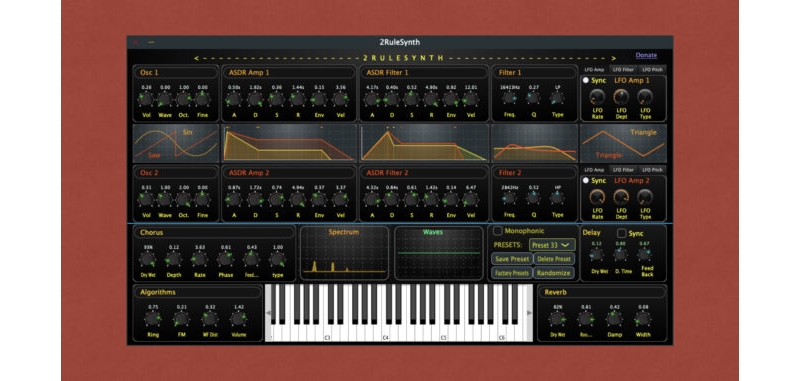Switch to the upper LFO Filter tab
Viewport: 800px width, 381px height.
[x=623, y=69]
